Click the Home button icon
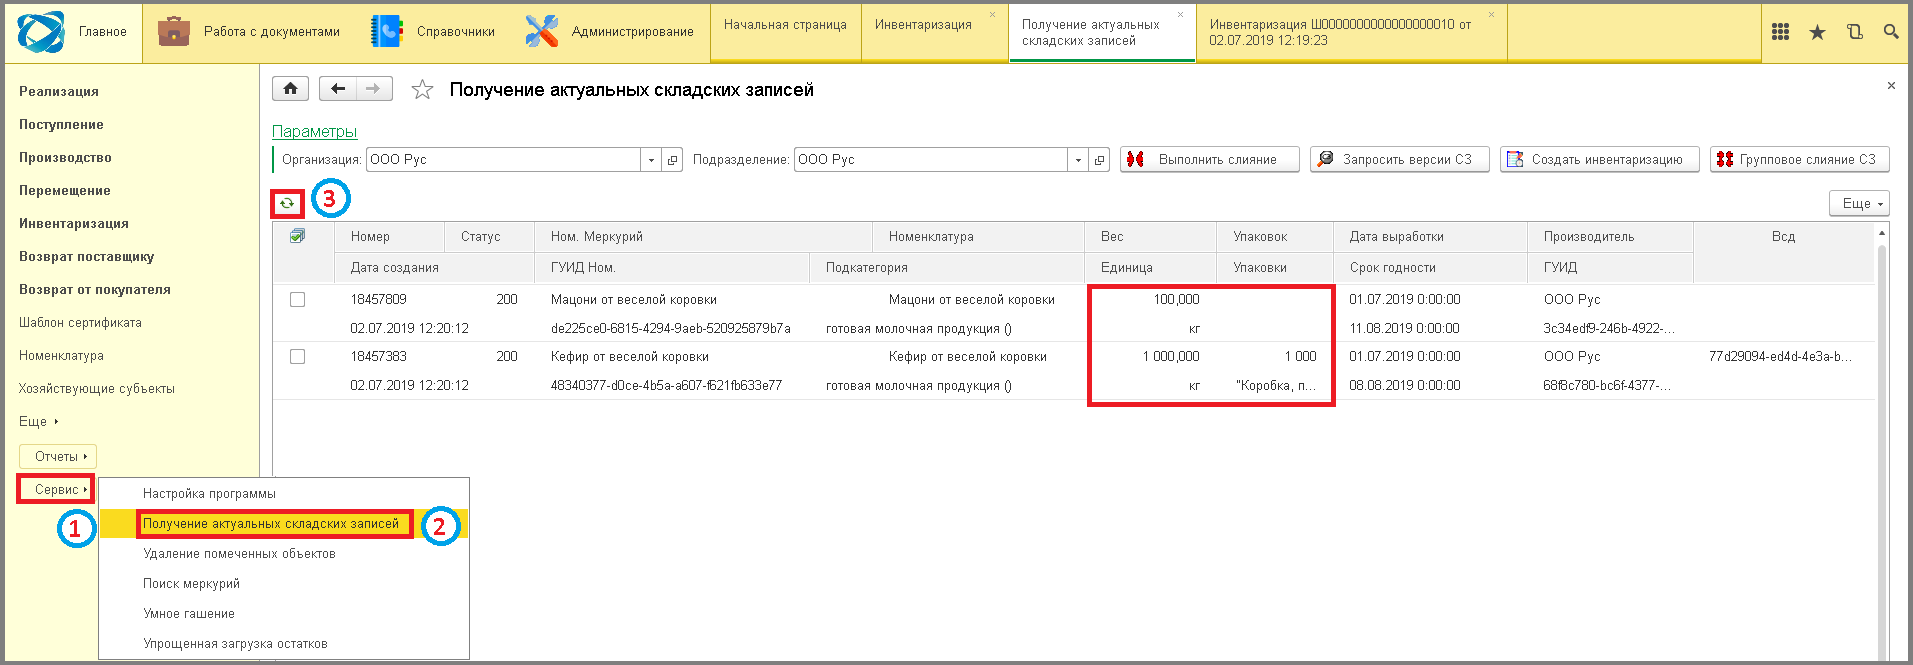 point(290,89)
